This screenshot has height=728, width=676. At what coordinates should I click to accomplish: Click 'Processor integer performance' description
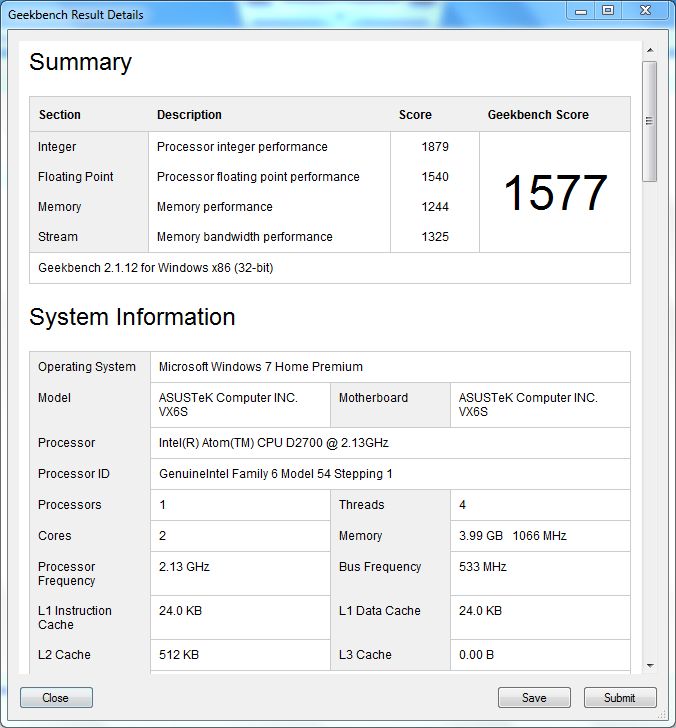(x=242, y=147)
